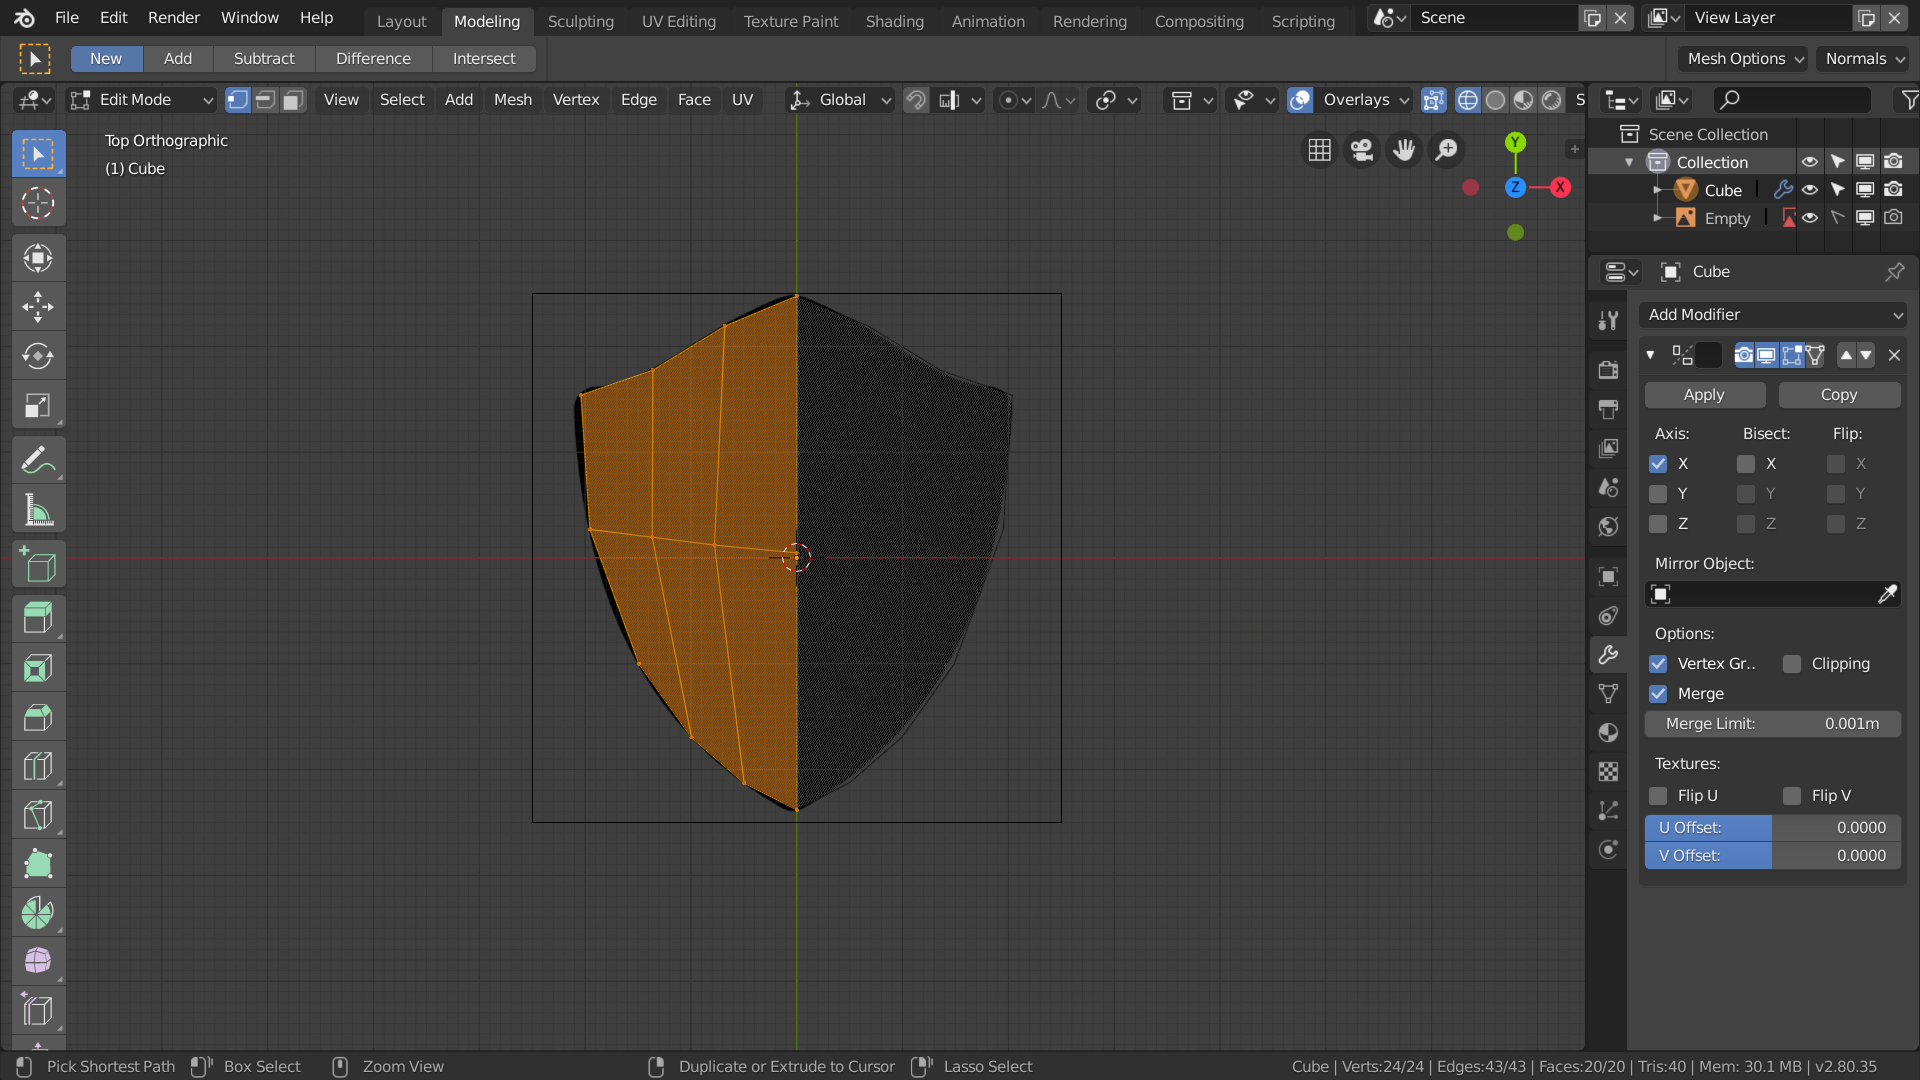1920x1080 pixels.
Task: Choose the Difference selection mode
Action: (373, 59)
